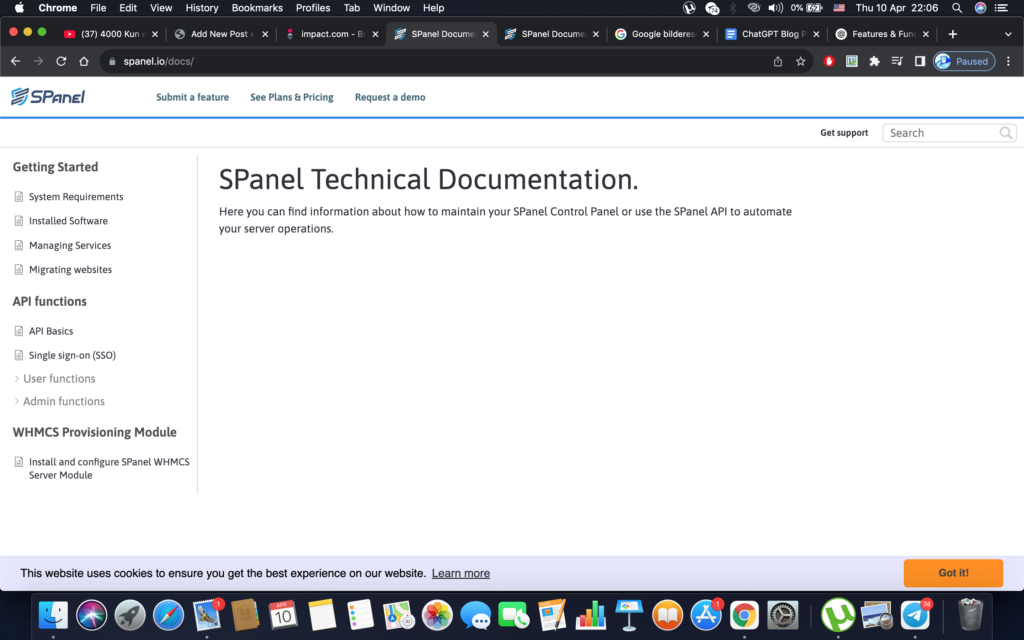This screenshot has width=1024, height=640.
Task: Open API Basics doc page
Action: point(51,331)
